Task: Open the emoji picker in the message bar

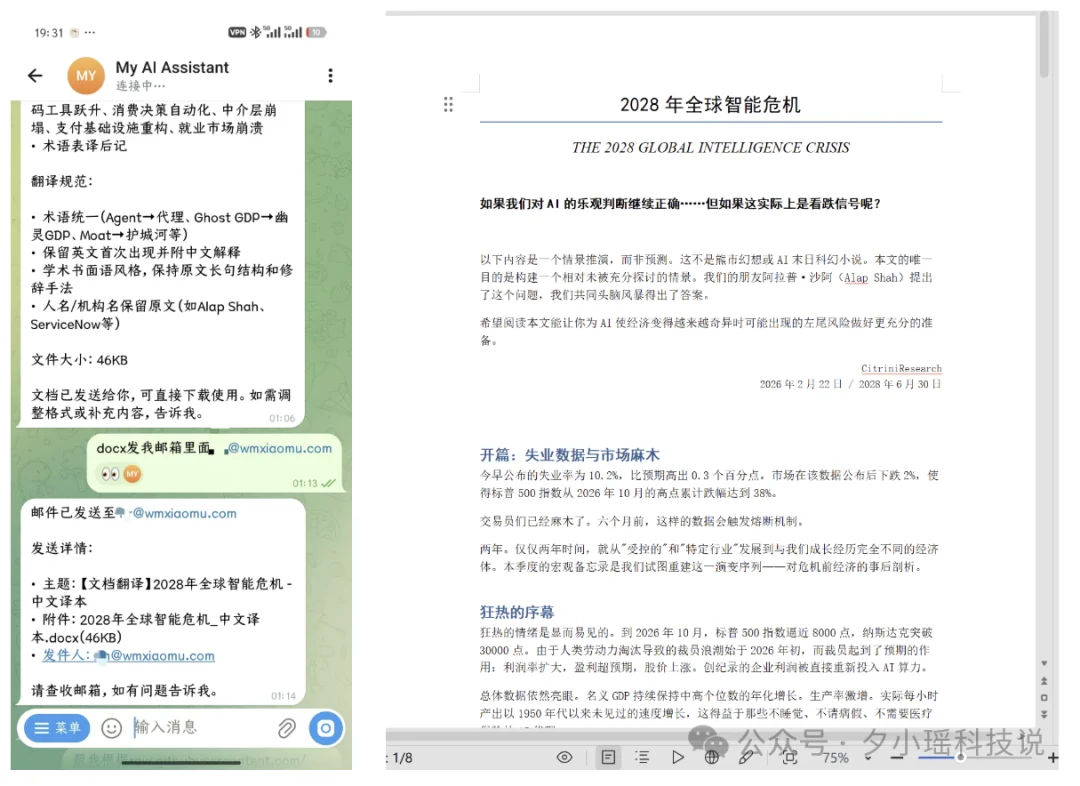Action: click(x=112, y=728)
